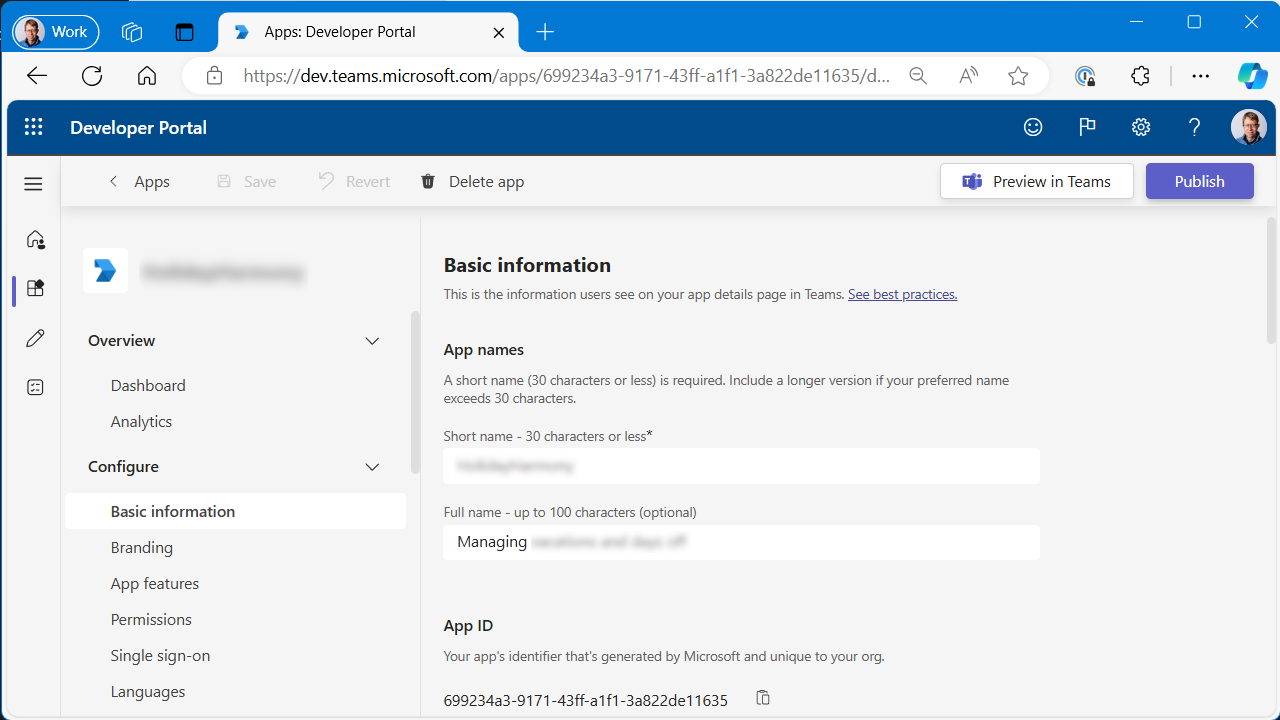The width and height of the screenshot is (1280, 720).
Task: Open the account profile picture
Action: [x=1249, y=127]
